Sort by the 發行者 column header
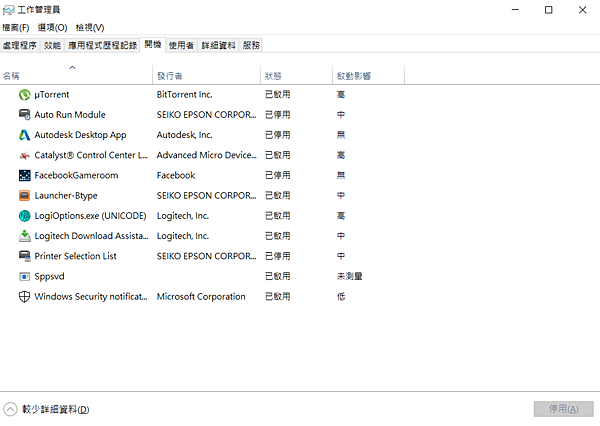Viewport: 600px width, 426px height. pyautogui.click(x=207, y=75)
